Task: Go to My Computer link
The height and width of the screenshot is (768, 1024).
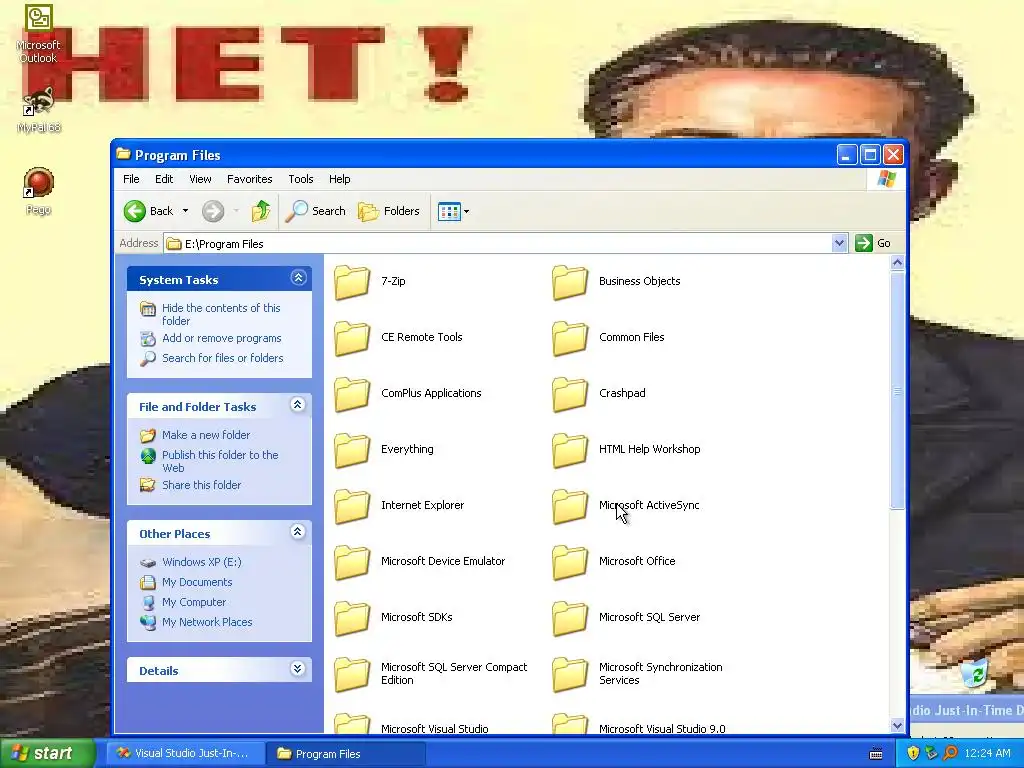Action: pyautogui.click(x=194, y=602)
